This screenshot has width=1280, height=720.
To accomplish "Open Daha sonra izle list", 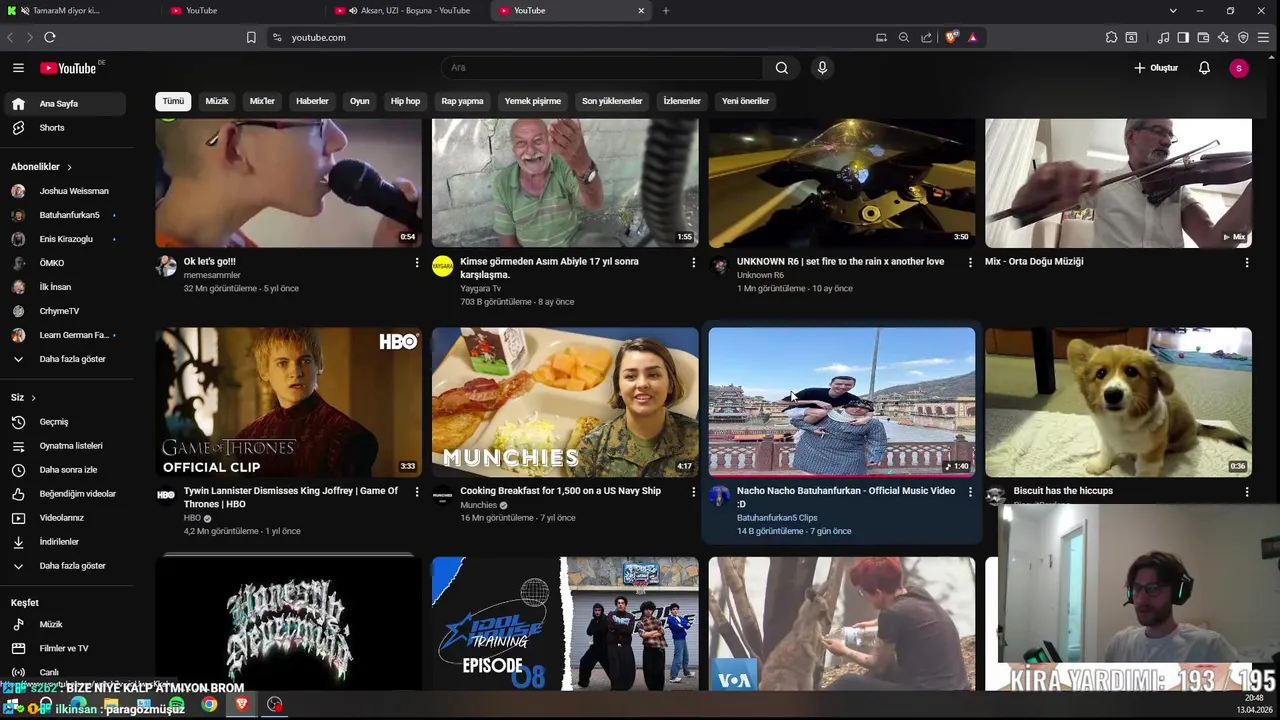I will 64,470.
